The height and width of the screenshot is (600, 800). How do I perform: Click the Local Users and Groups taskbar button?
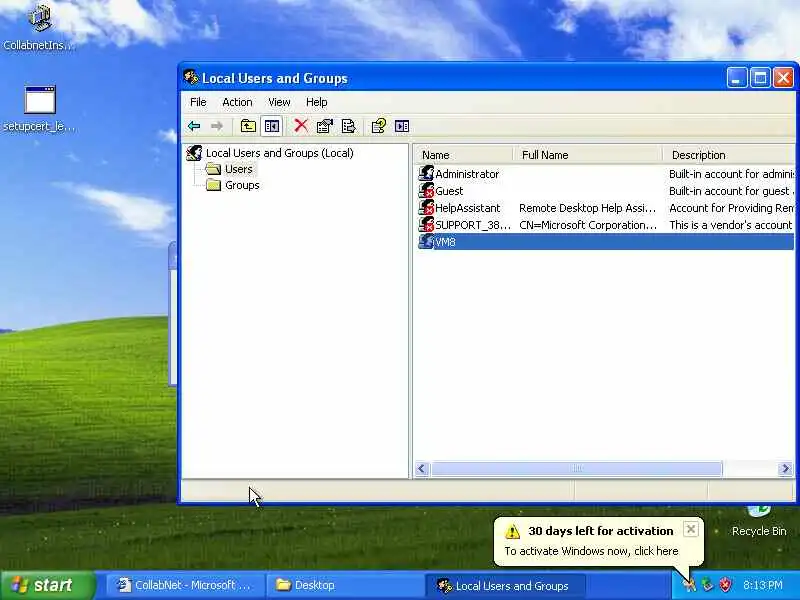pos(505,585)
